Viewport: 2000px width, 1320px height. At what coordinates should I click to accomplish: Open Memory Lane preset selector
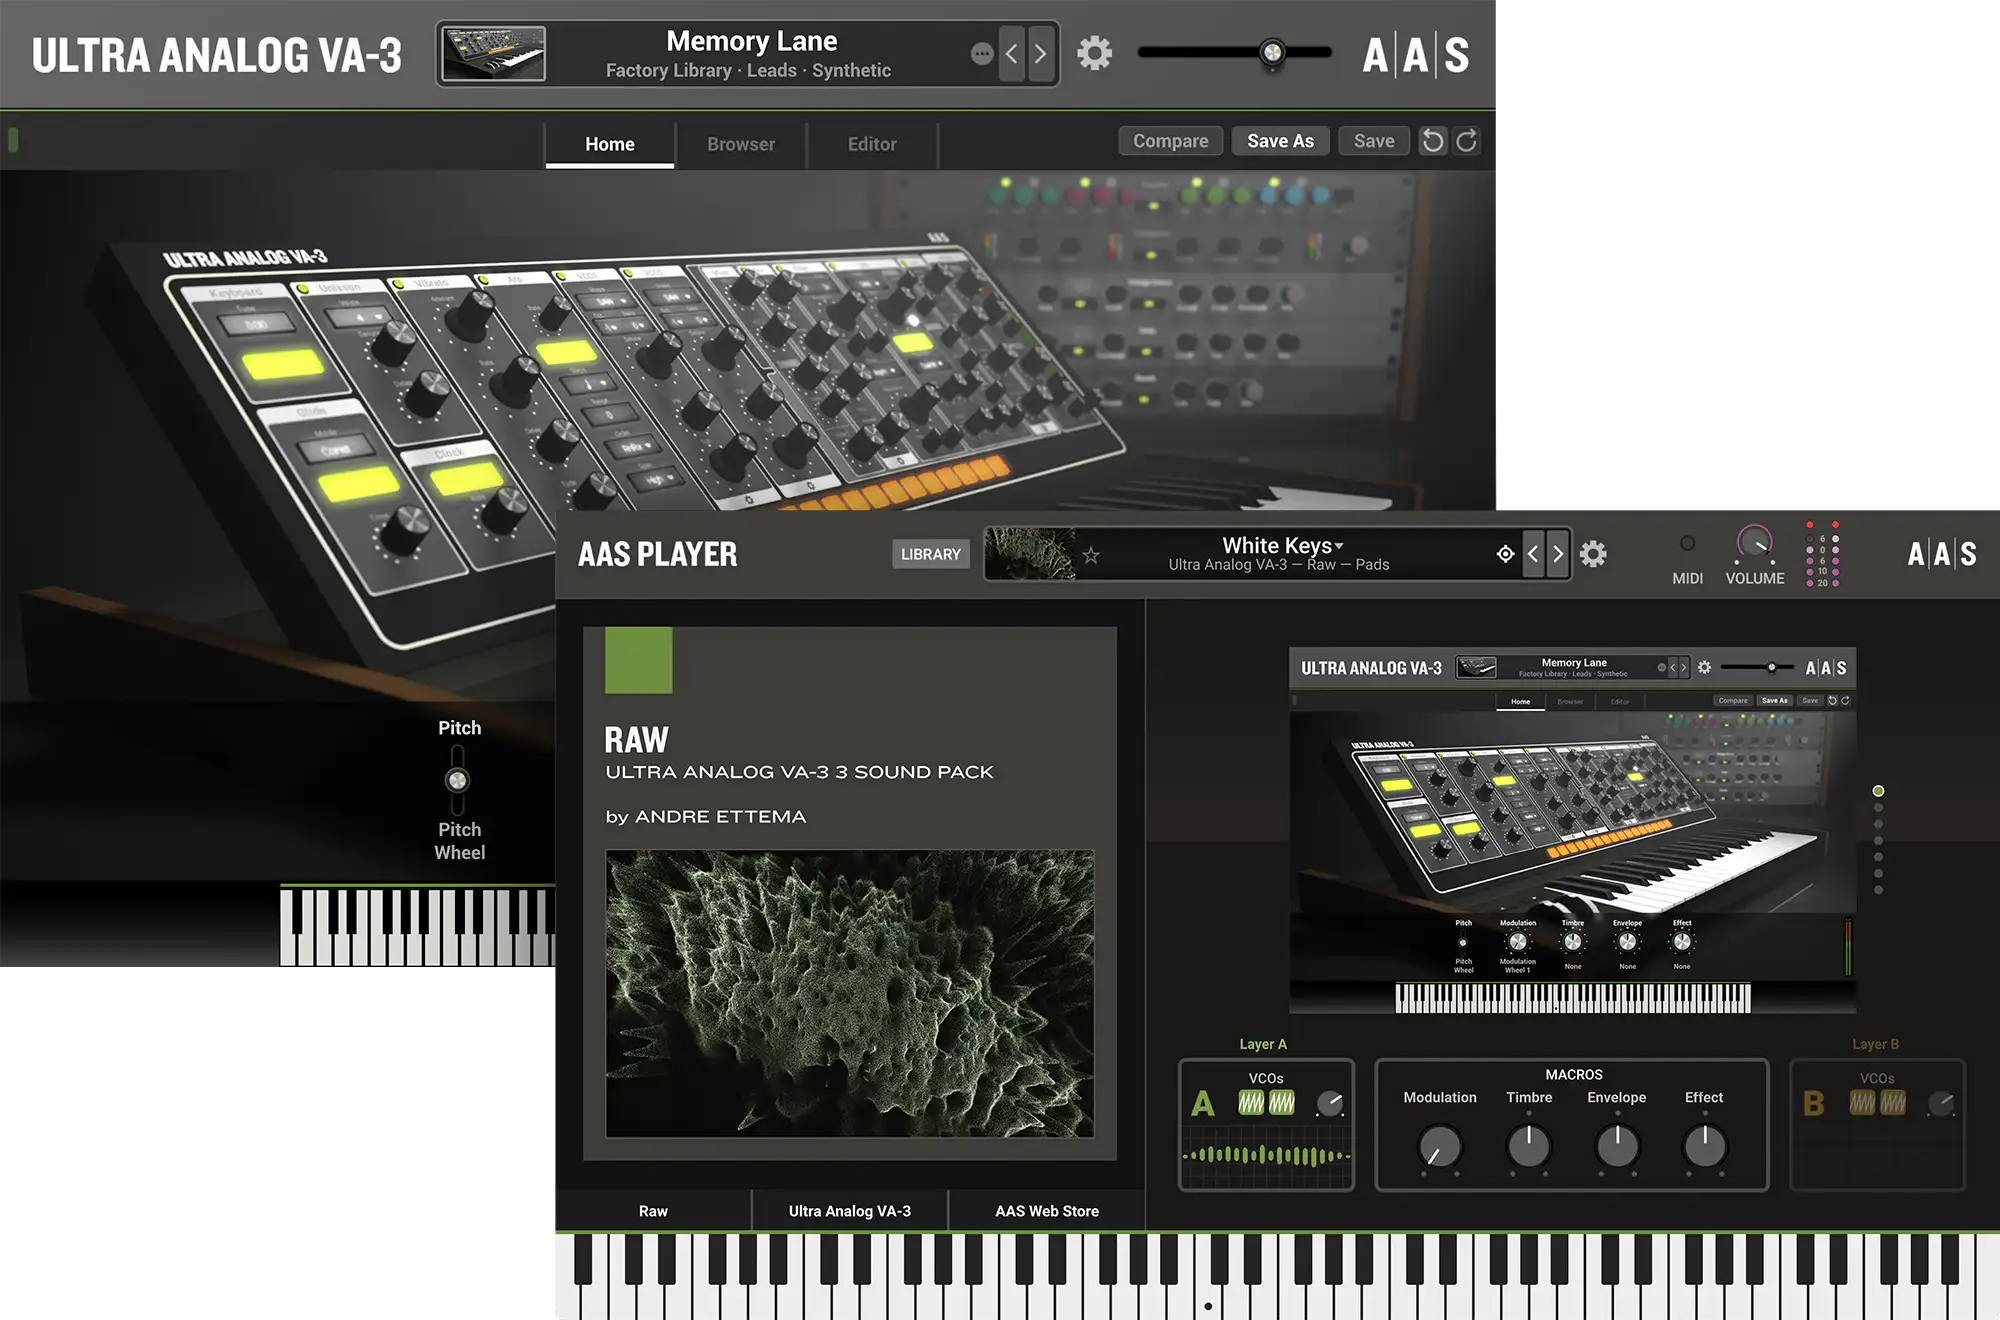(751, 54)
